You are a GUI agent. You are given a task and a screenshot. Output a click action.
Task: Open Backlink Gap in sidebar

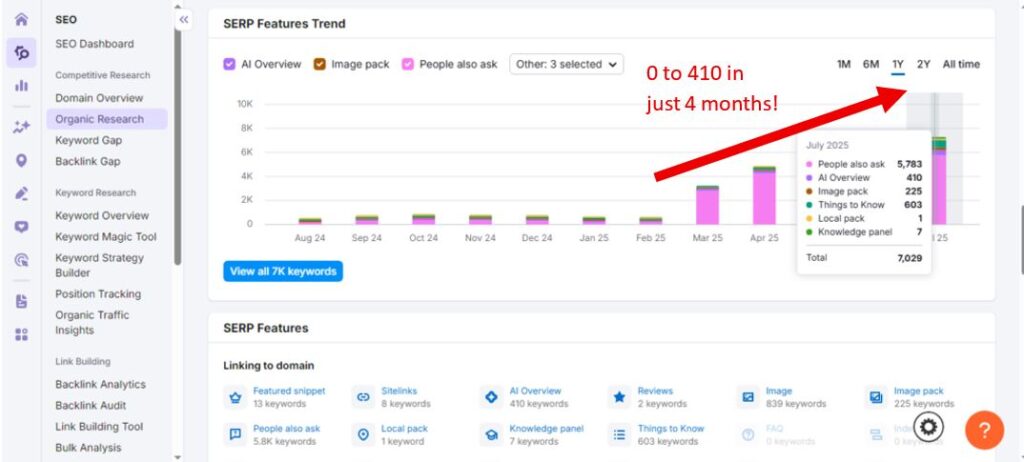click(88, 161)
